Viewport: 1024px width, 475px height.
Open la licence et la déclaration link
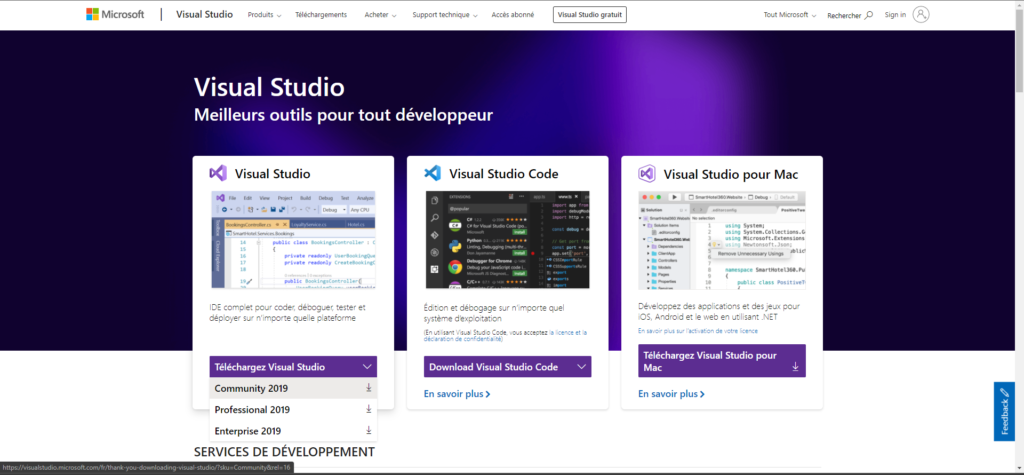[507, 335]
